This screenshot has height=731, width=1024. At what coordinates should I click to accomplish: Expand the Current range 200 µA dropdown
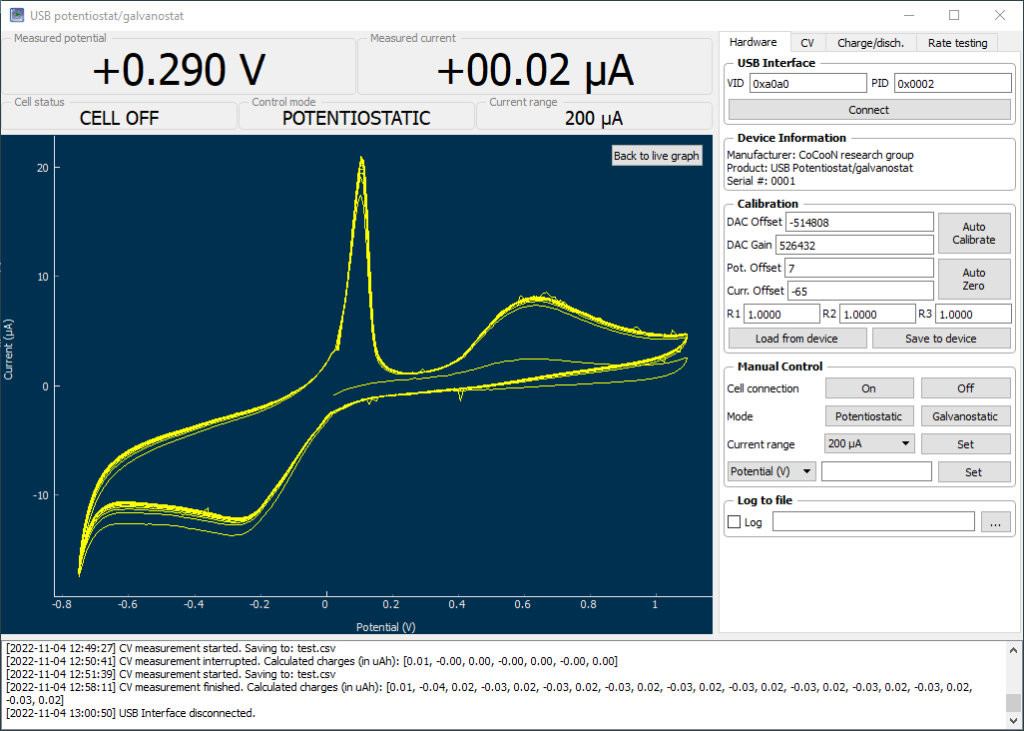pos(869,444)
